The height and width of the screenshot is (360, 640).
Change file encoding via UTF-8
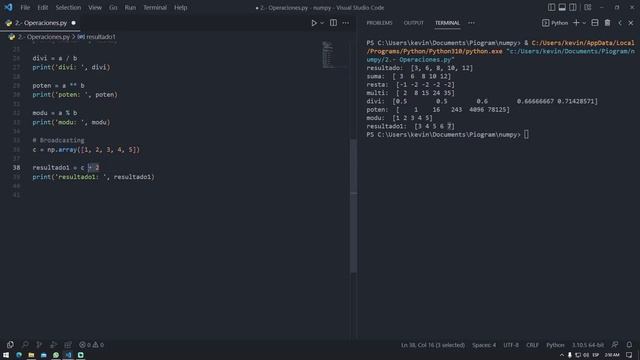[511, 345]
